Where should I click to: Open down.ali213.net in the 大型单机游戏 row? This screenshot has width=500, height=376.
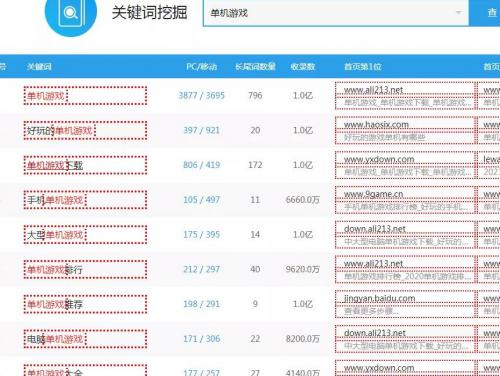(375, 229)
